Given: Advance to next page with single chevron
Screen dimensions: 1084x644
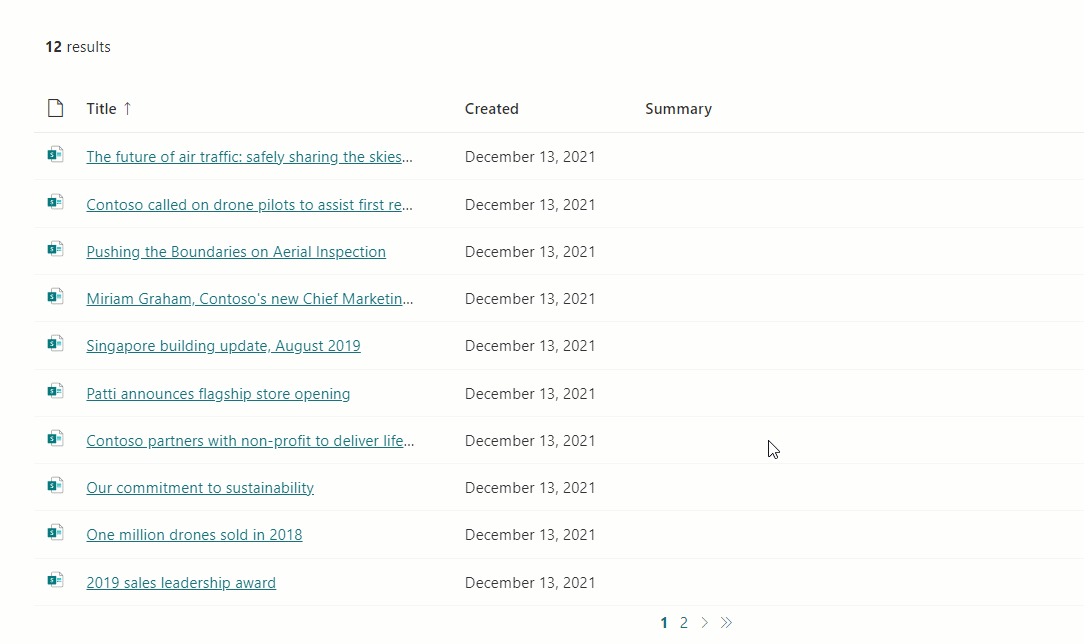Looking at the screenshot, I should 704,623.
